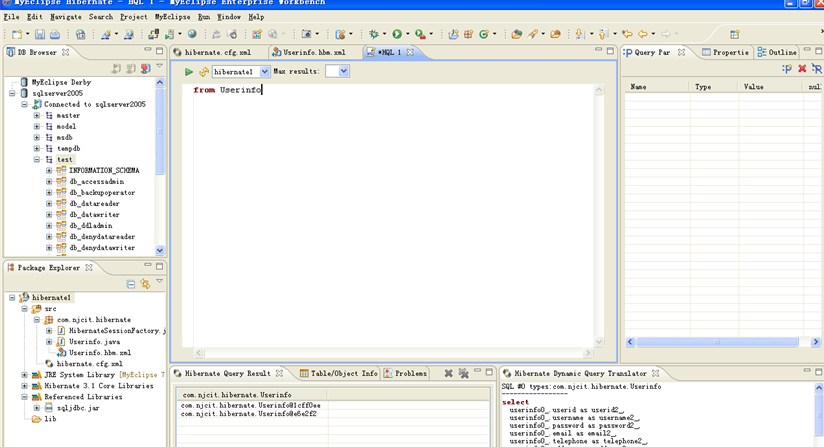Open the Window menu
824x447 pixels.
(229, 17)
